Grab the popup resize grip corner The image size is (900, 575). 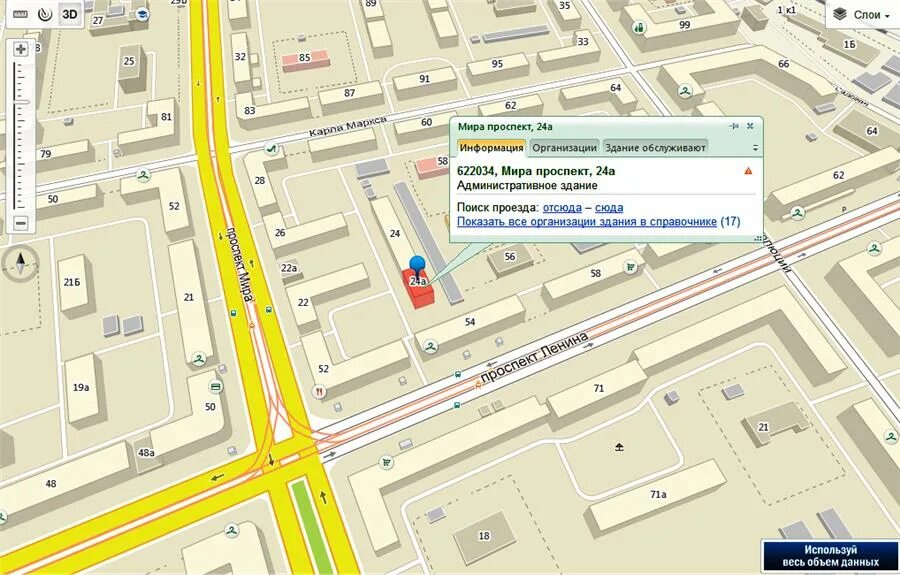tap(758, 238)
